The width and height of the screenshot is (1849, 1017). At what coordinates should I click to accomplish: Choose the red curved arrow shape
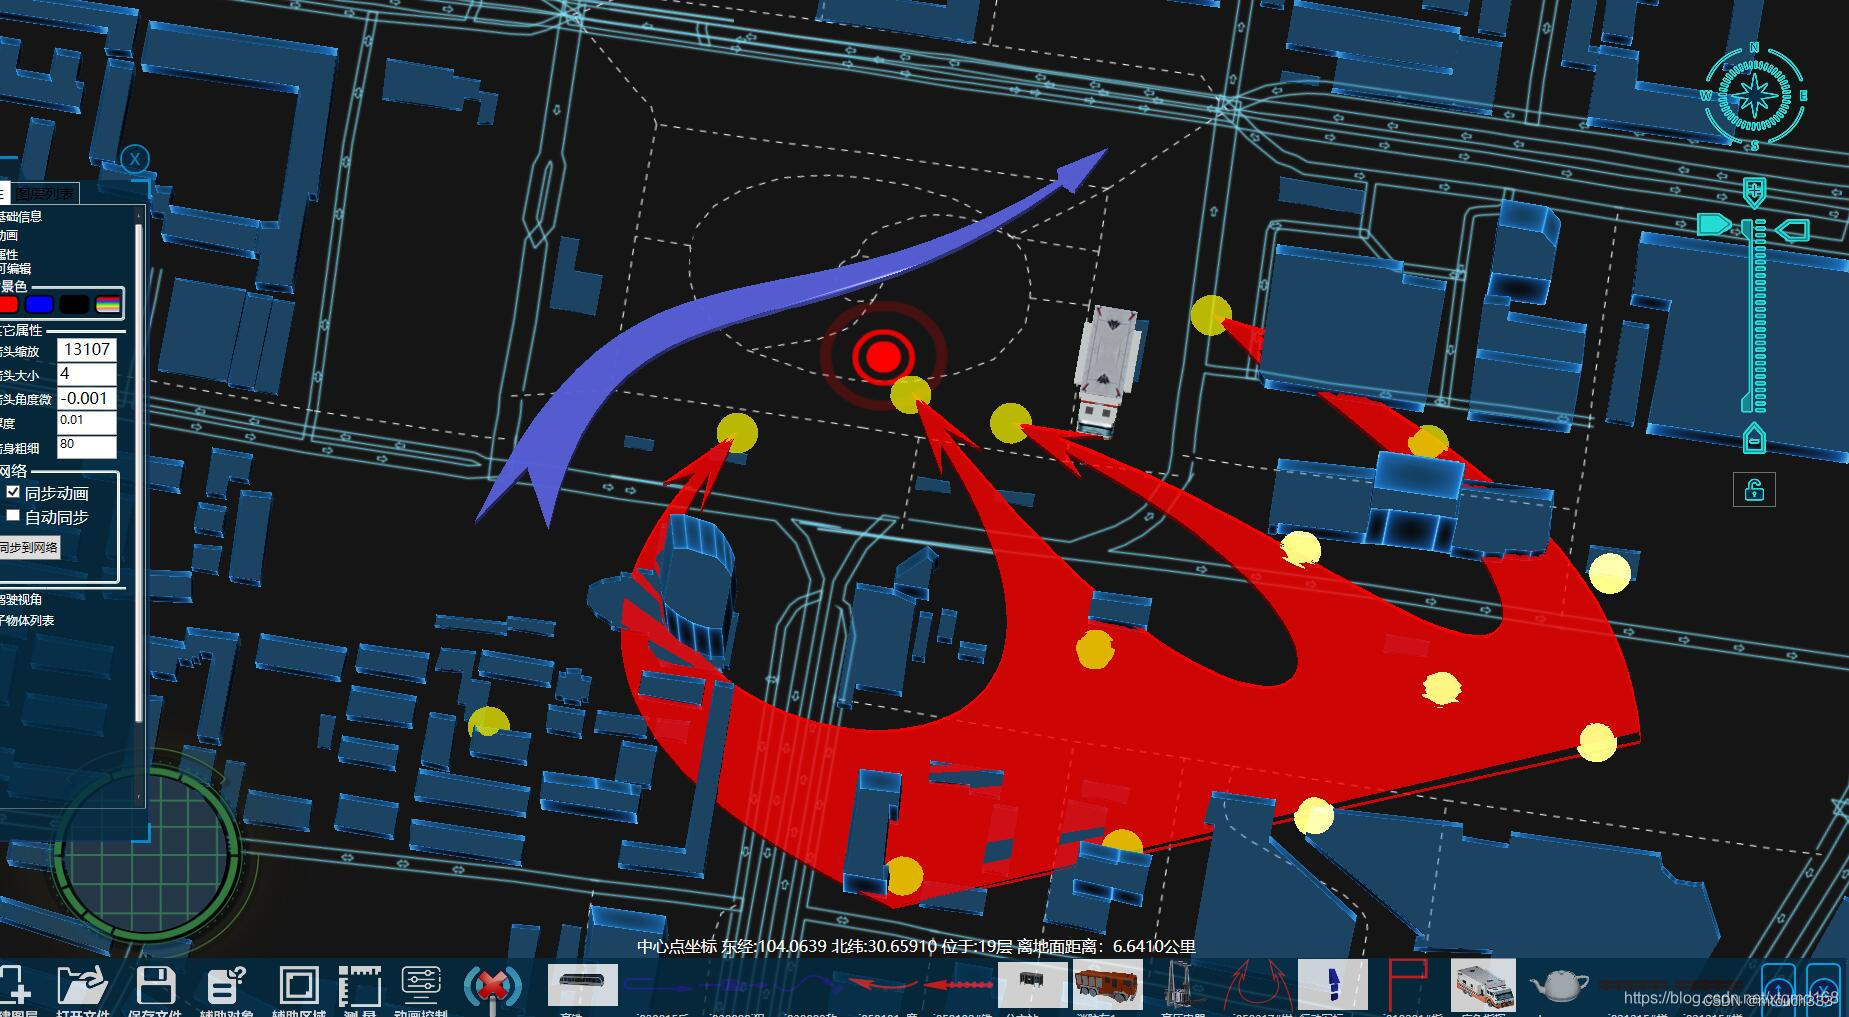point(883,985)
